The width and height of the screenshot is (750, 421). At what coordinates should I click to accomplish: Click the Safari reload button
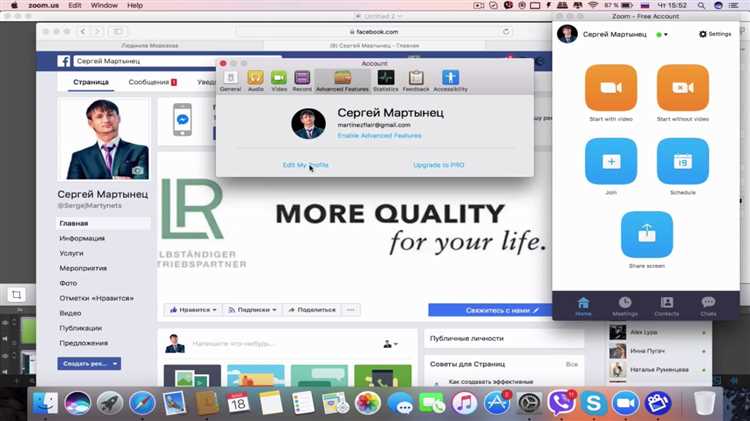tap(506, 32)
